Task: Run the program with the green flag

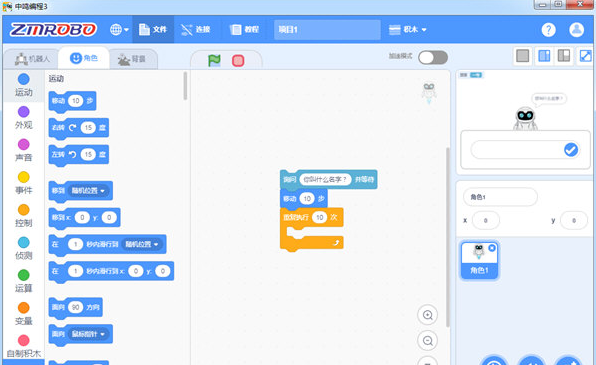Action: (214, 60)
